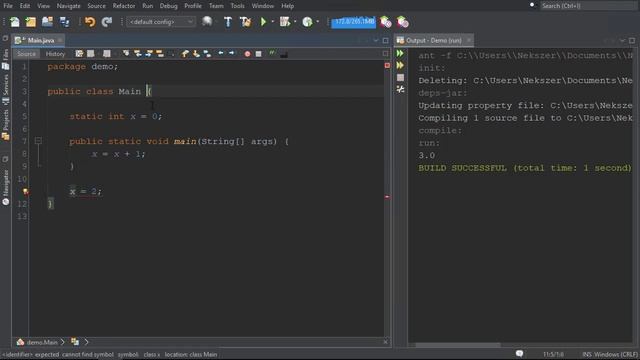Re-run the Output with green arrows
This screenshot has height=360, width=640.
click(400, 53)
